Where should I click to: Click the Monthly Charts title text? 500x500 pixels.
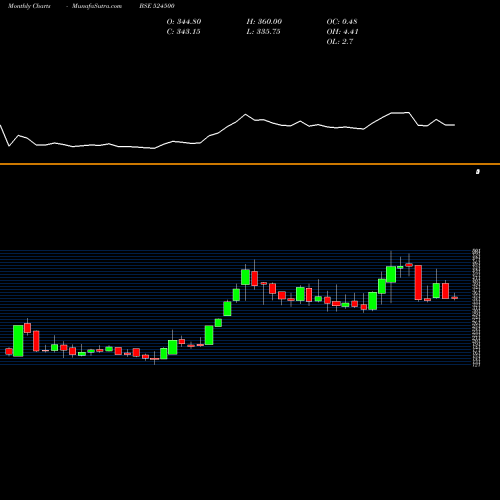coord(29,6)
